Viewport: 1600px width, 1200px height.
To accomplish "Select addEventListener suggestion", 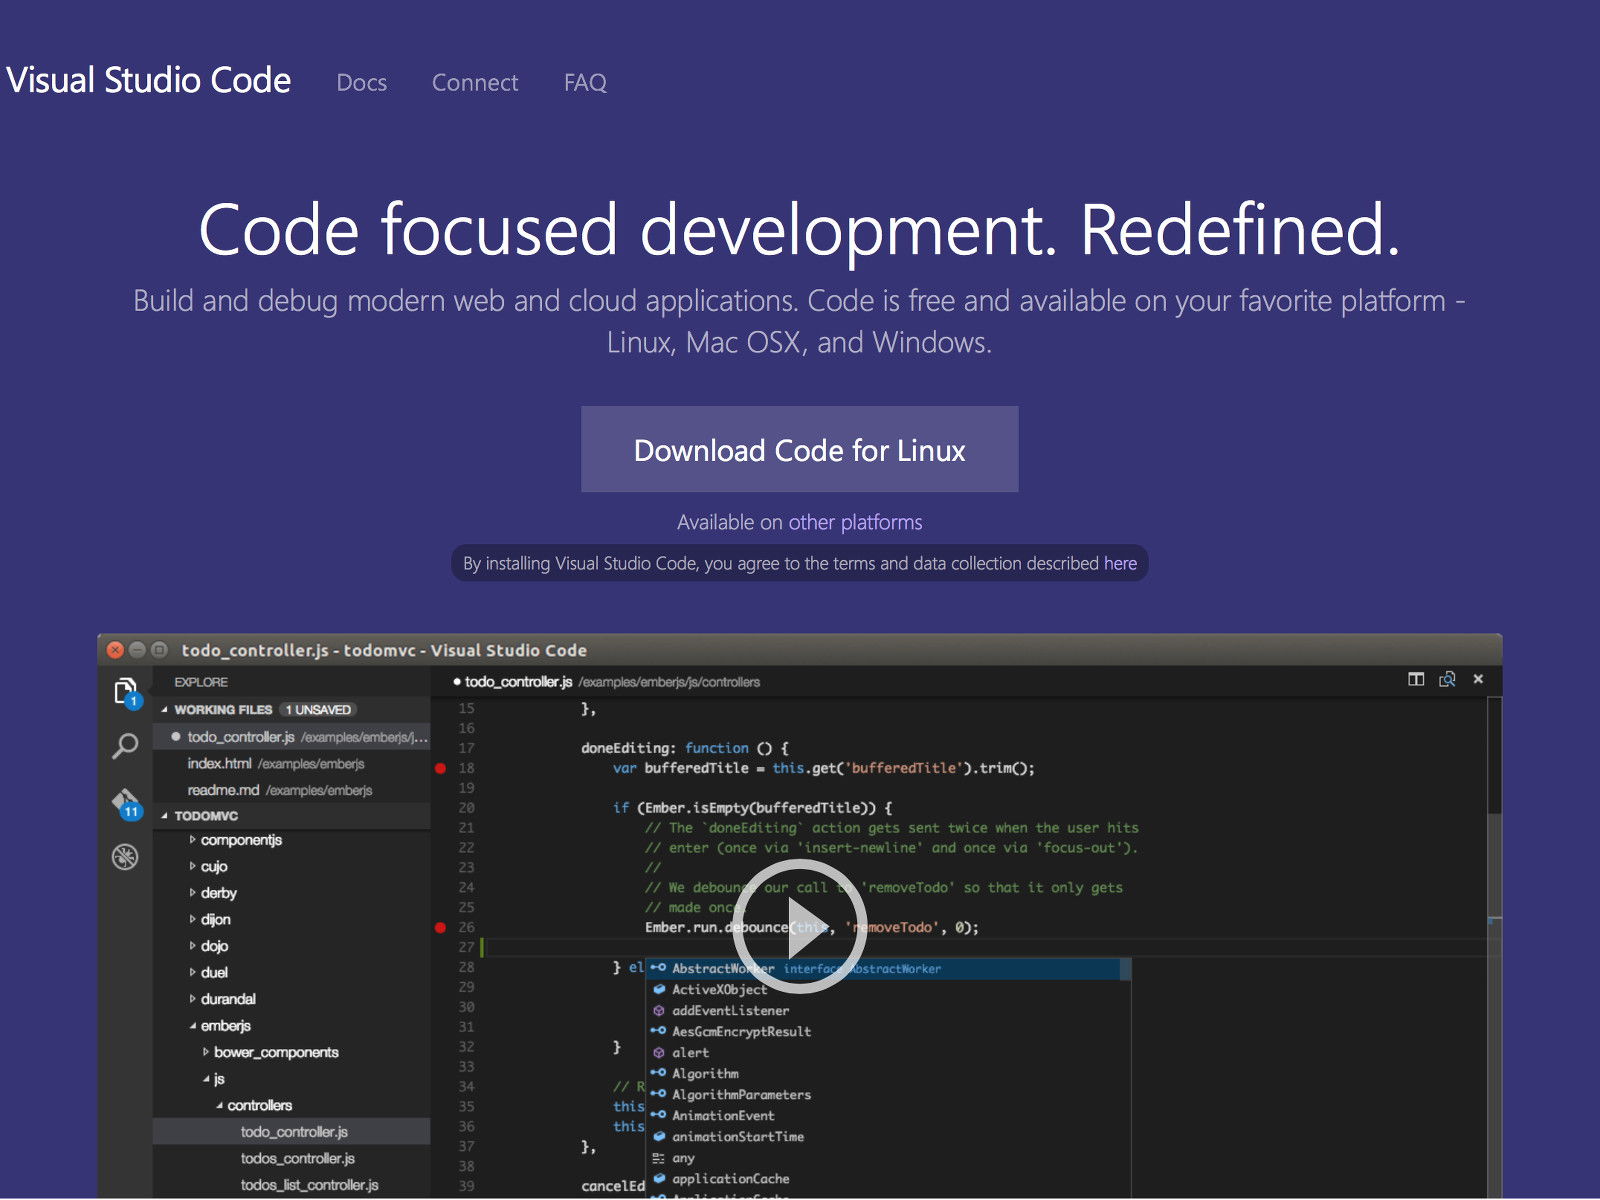I will [889, 1010].
